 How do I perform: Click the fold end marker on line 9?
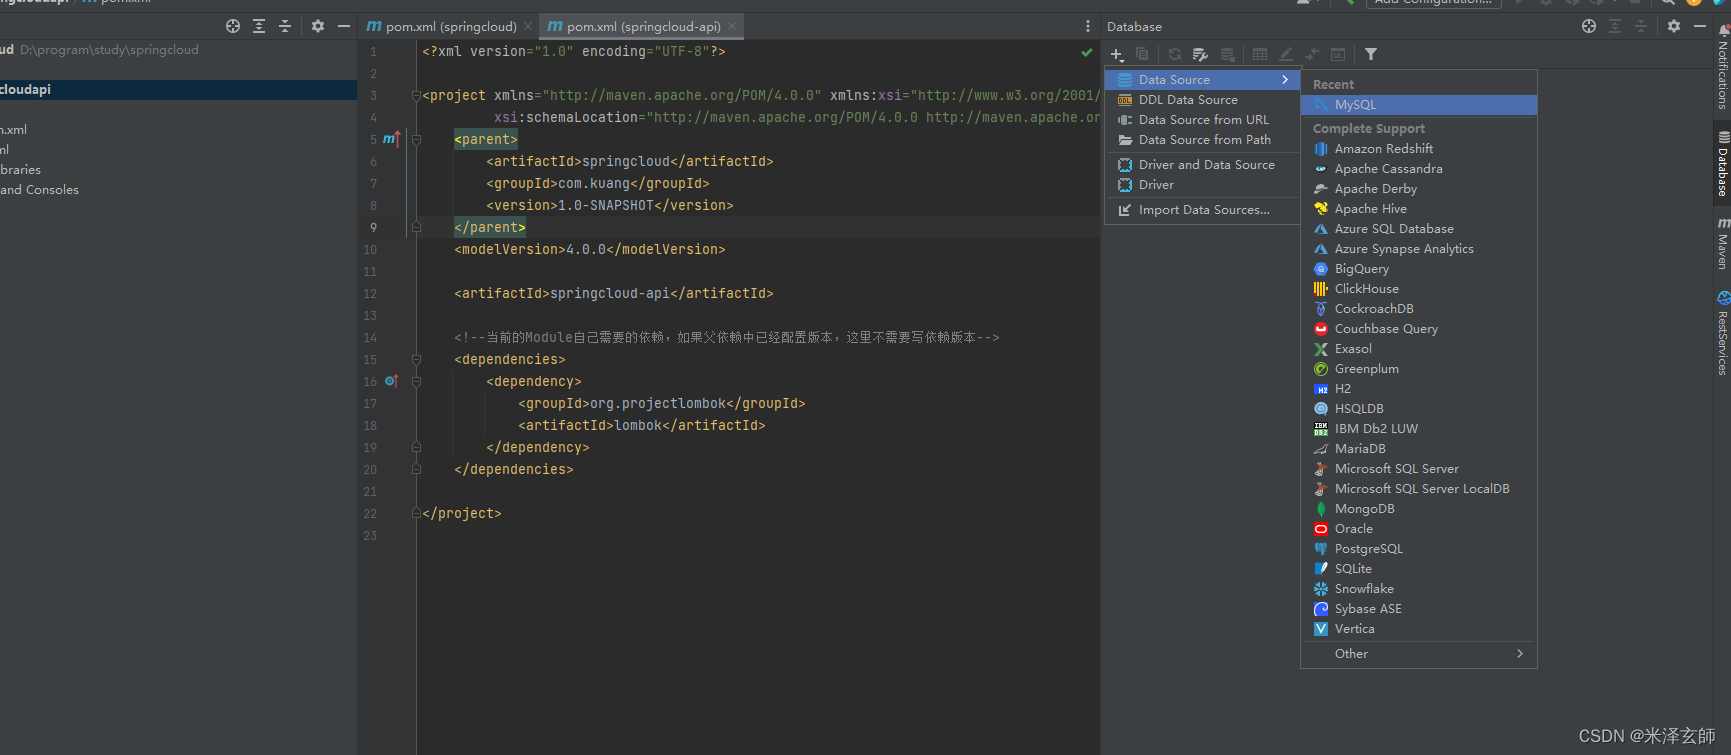click(x=416, y=228)
